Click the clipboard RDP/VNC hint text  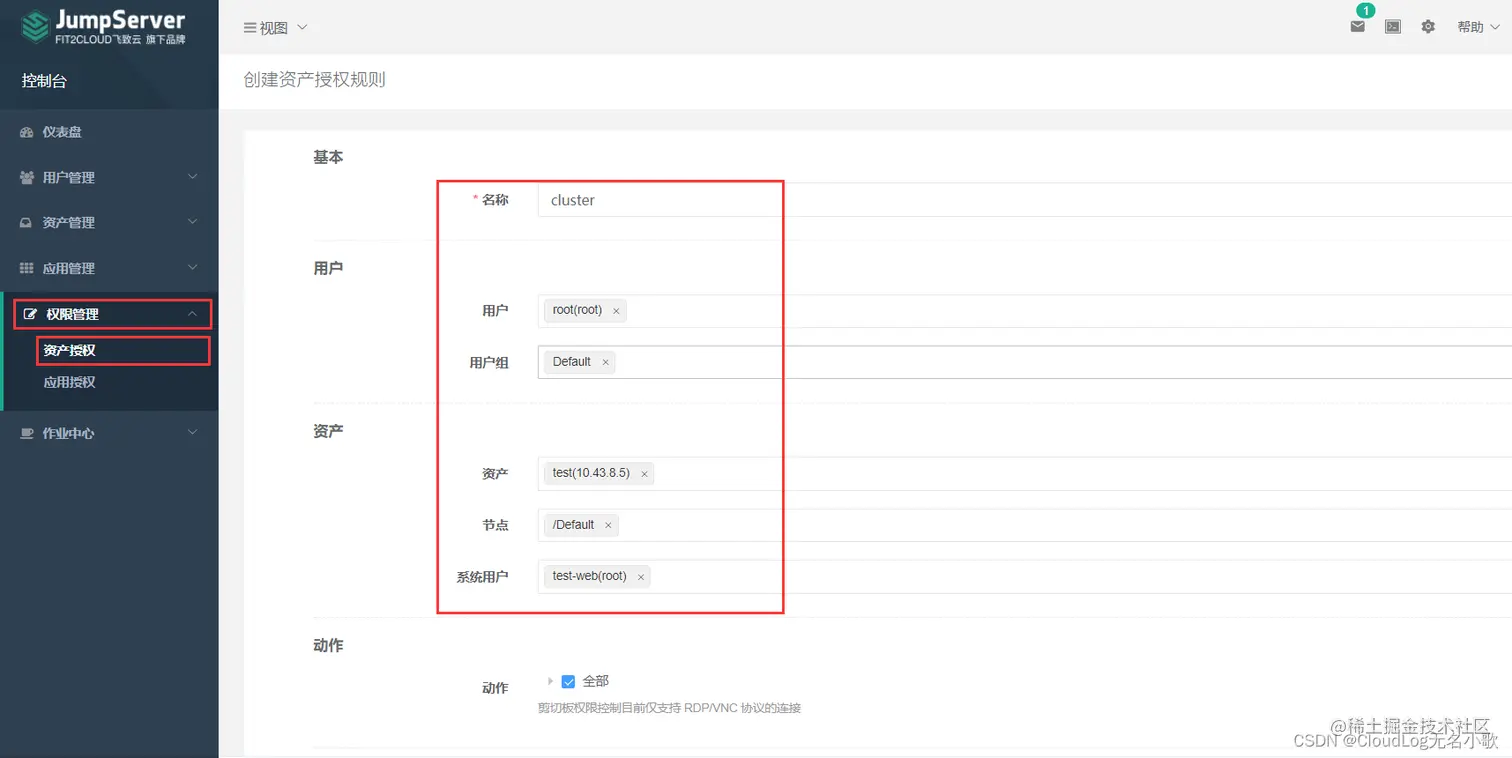pos(669,708)
